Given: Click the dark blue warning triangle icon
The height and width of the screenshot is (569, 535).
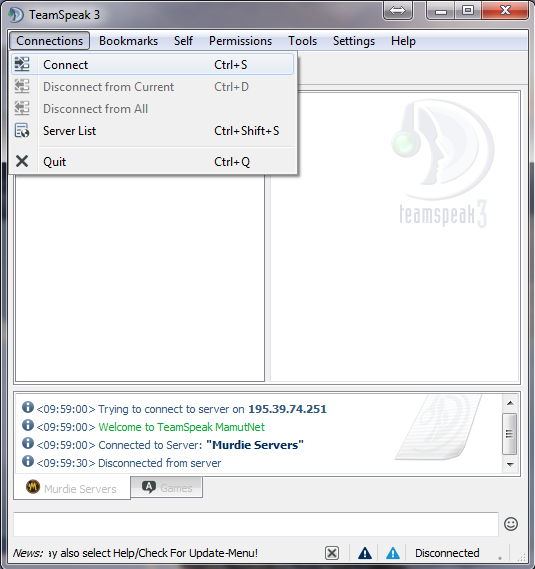Looking at the screenshot, I should click(x=365, y=553).
